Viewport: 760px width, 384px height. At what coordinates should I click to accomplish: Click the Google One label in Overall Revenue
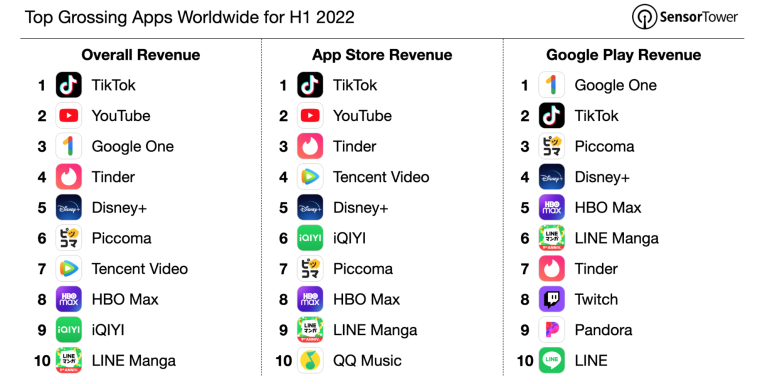[132, 146]
